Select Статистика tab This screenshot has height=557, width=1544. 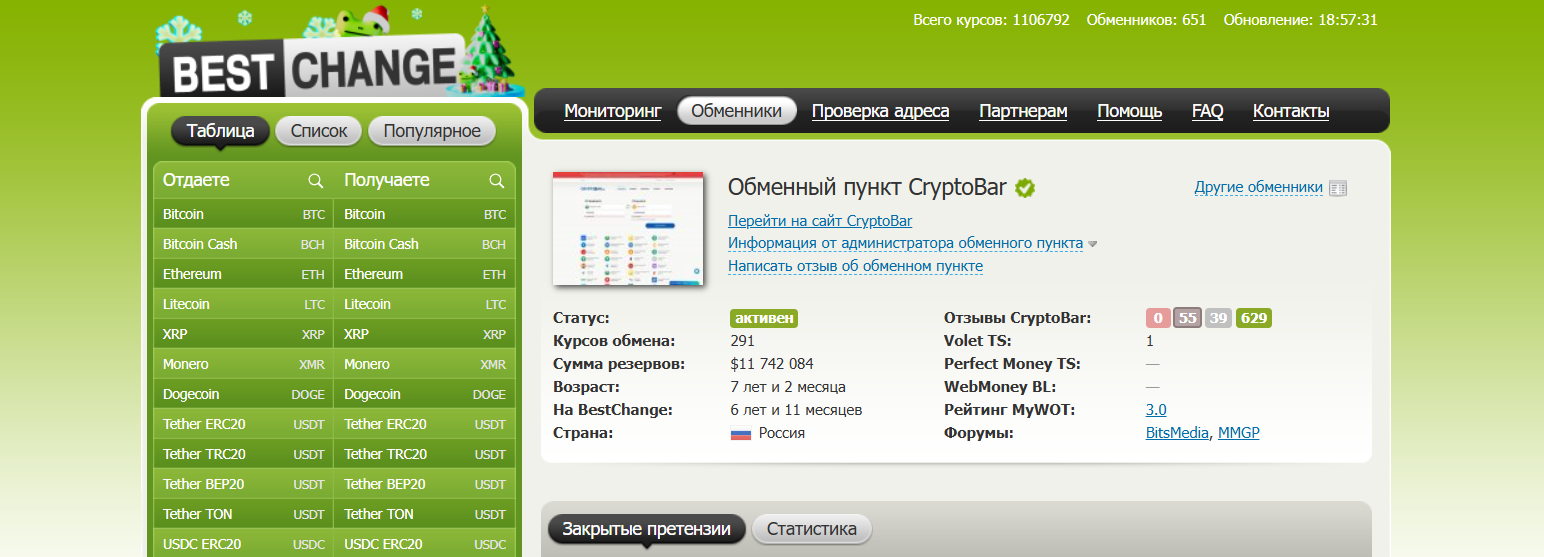(x=812, y=529)
